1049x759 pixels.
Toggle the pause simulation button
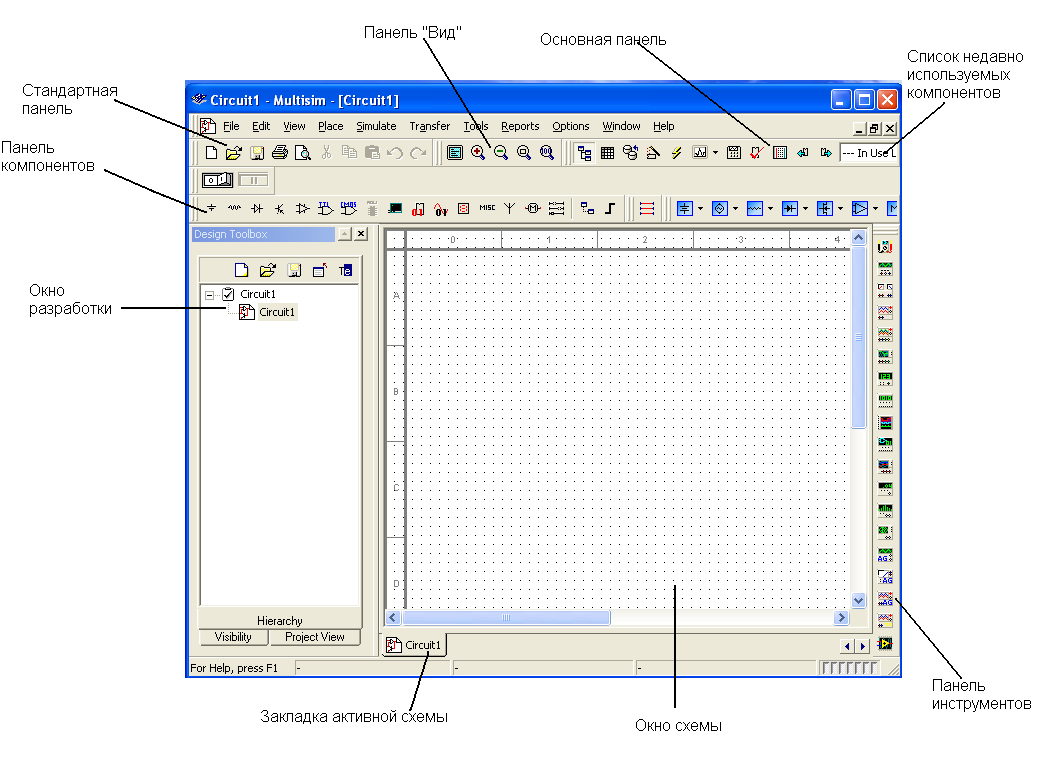coord(253,180)
